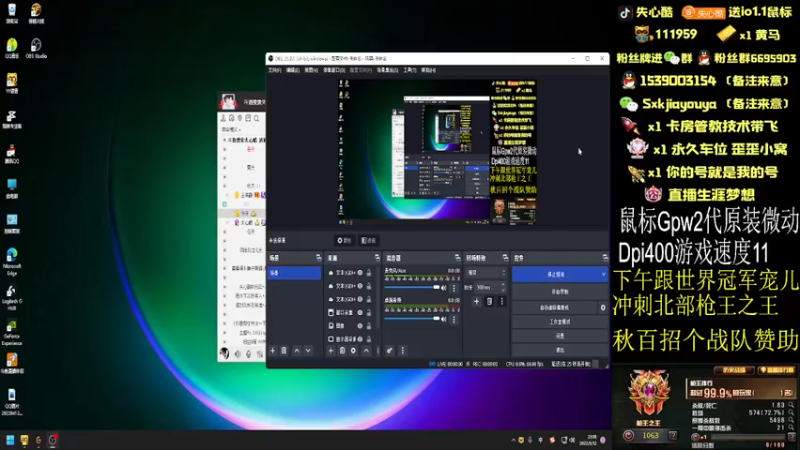The height and width of the screenshot is (450, 800).
Task: Click 开始录制 start recording button
Action: [x=560, y=292]
